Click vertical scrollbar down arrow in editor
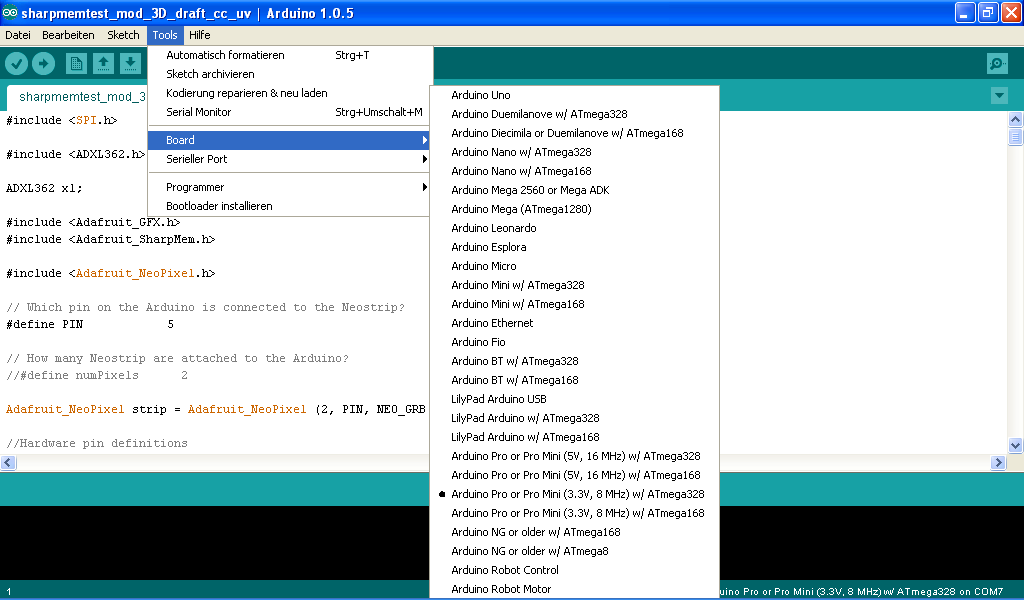 [x=1015, y=446]
